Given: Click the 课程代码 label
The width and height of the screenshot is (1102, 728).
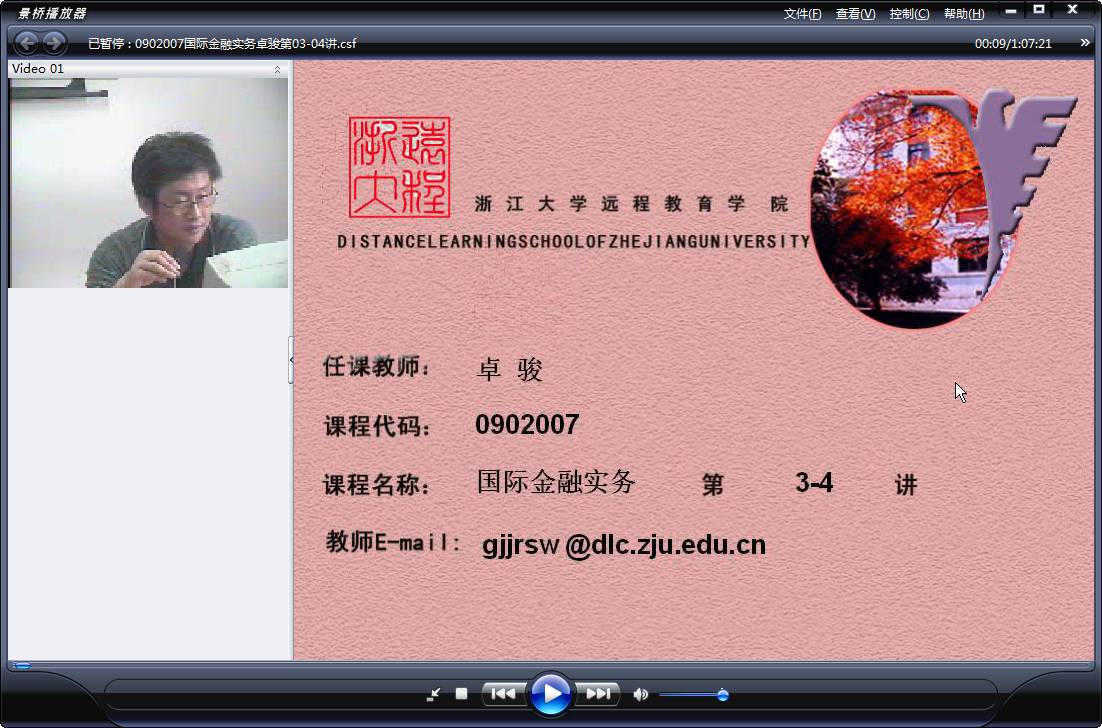Looking at the screenshot, I should [377, 426].
